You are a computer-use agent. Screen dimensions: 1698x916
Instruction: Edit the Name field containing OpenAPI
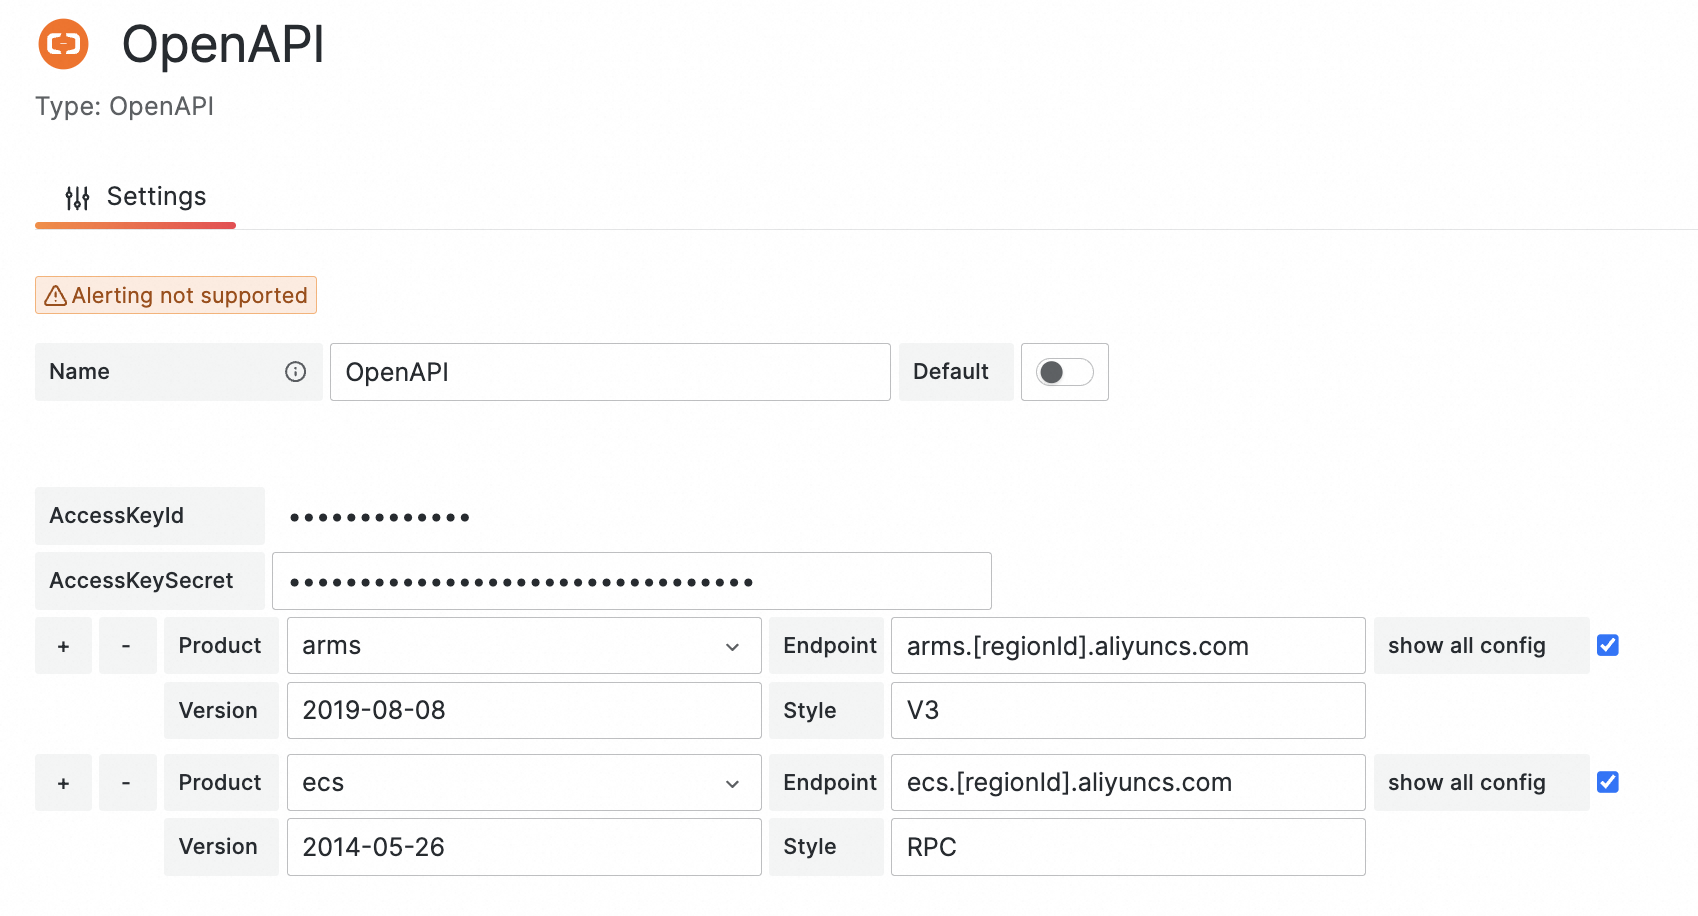610,371
